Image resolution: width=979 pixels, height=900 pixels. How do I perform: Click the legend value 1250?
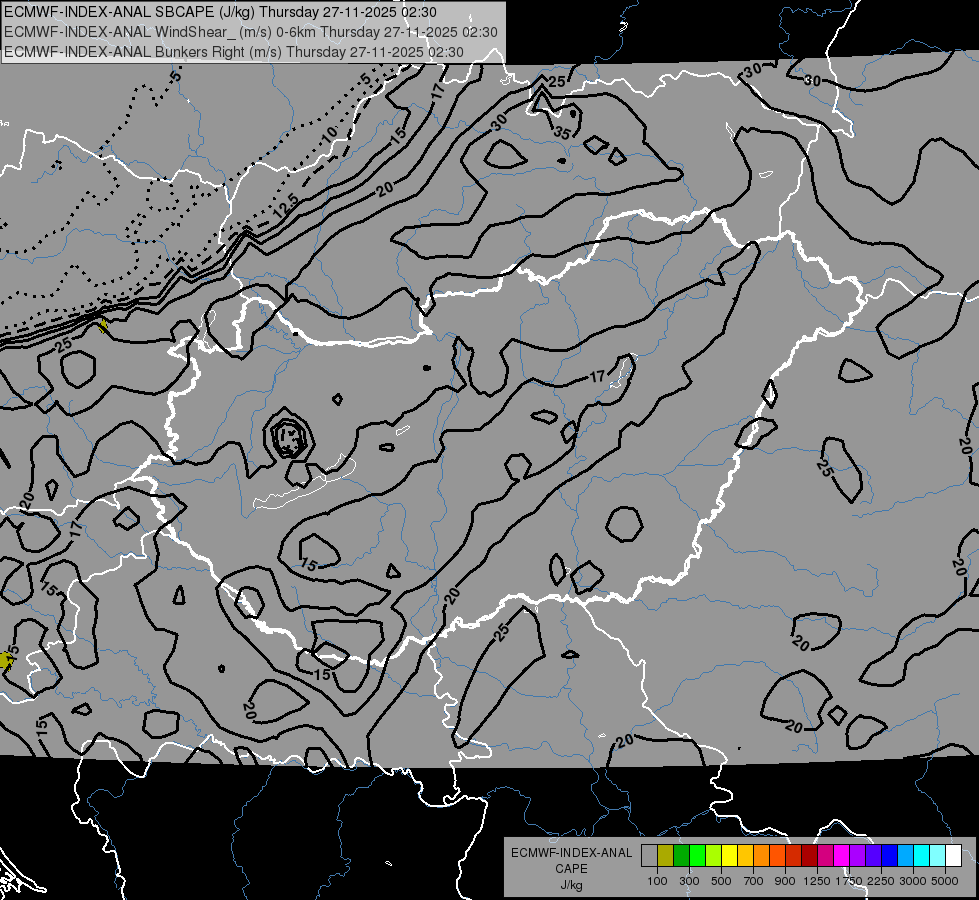click(817, 881)
